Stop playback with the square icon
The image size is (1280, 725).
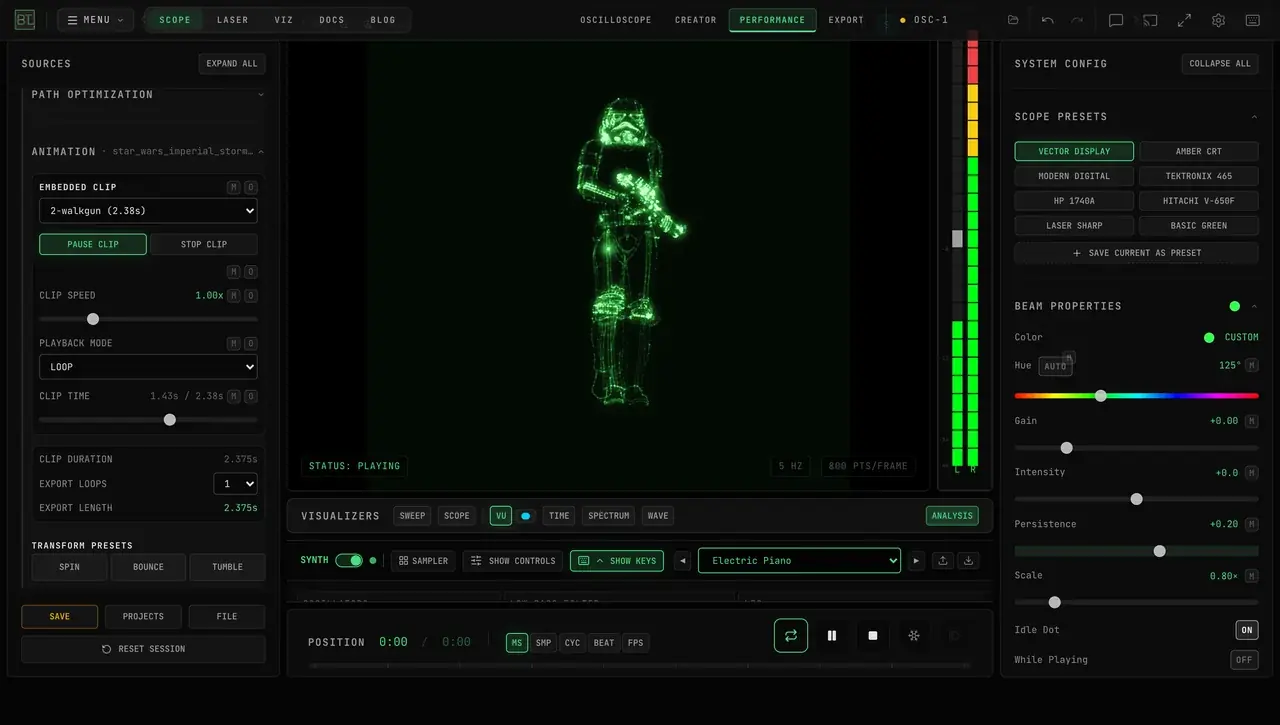pos(873,635)
